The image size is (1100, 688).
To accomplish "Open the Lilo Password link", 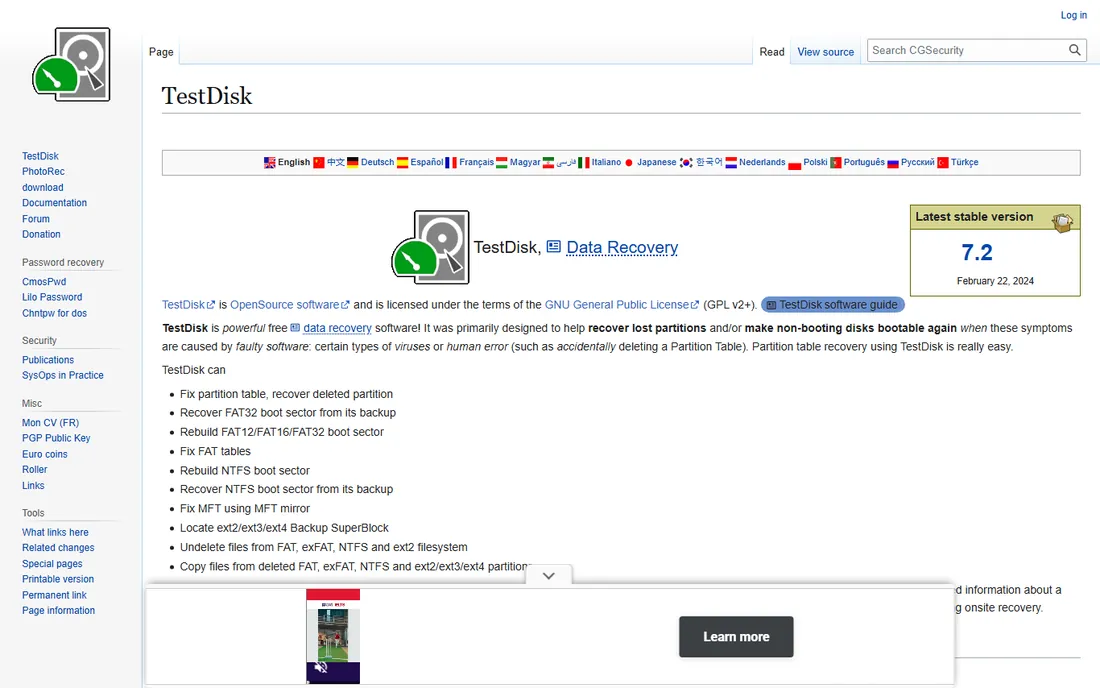I will click(x=52, y=297).
